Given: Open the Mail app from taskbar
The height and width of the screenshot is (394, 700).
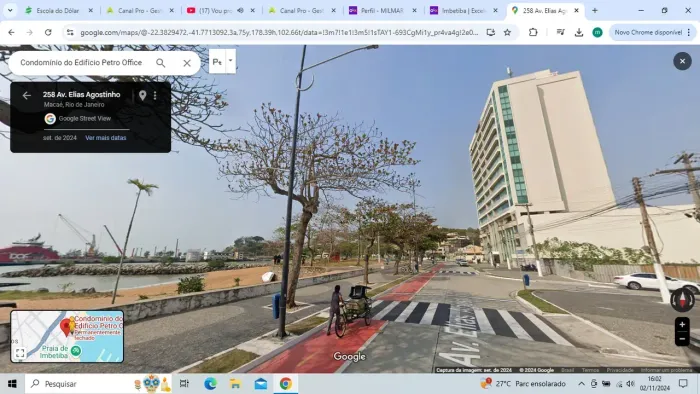Looking at the screenshot, I should coord(261,384).
